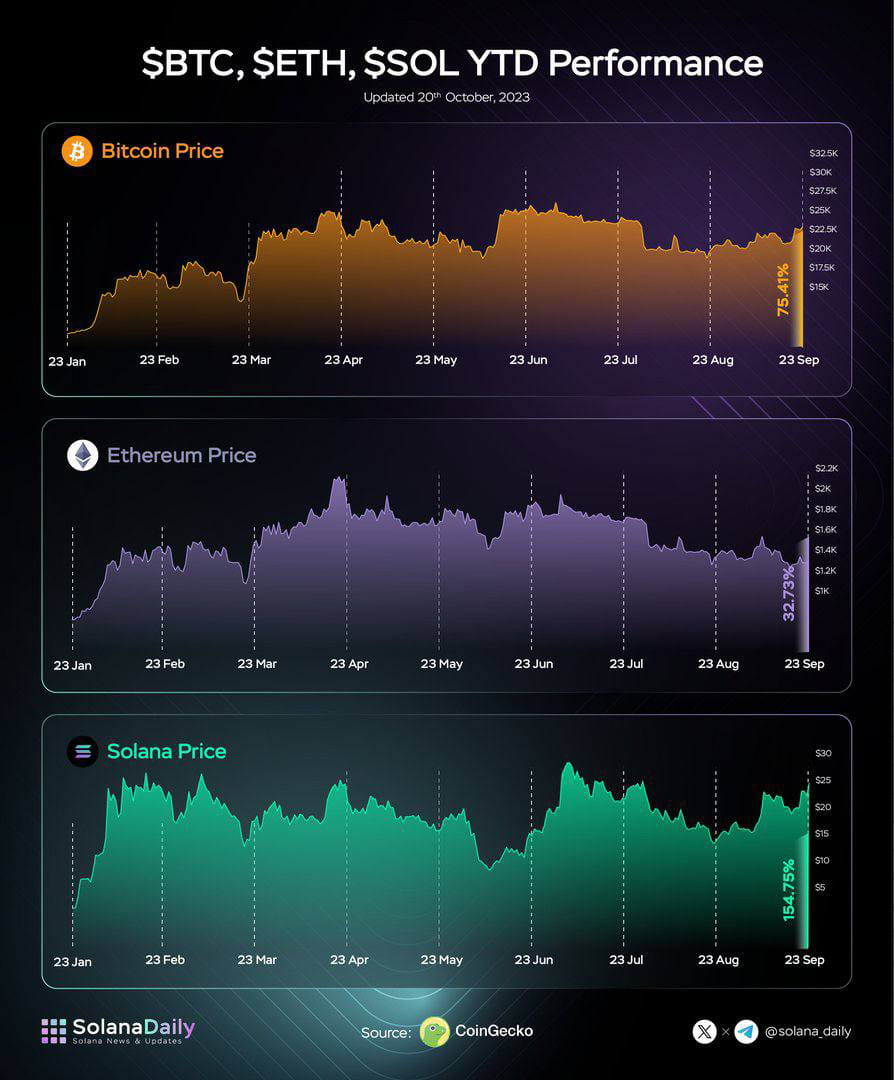Click the $22.5K Bitcoin price tick
894x1080 pixels.
pyautogui.click(x=824, y=229)
